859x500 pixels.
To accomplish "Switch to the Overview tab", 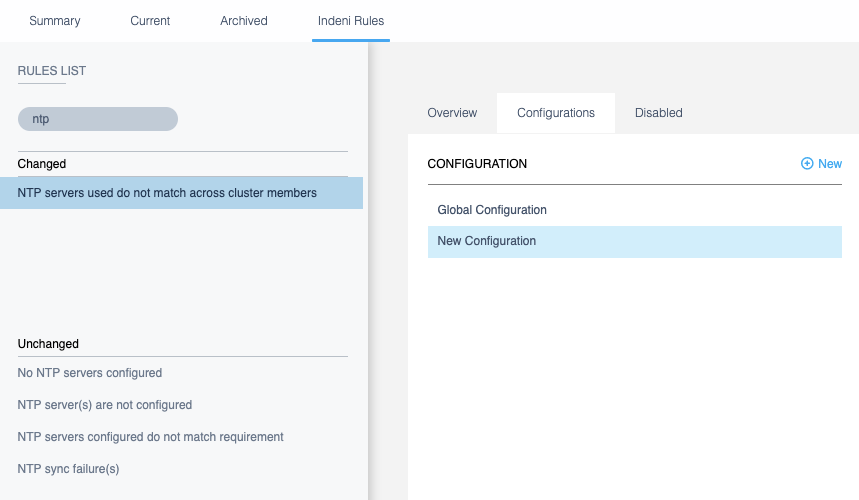I will [452, 113].
